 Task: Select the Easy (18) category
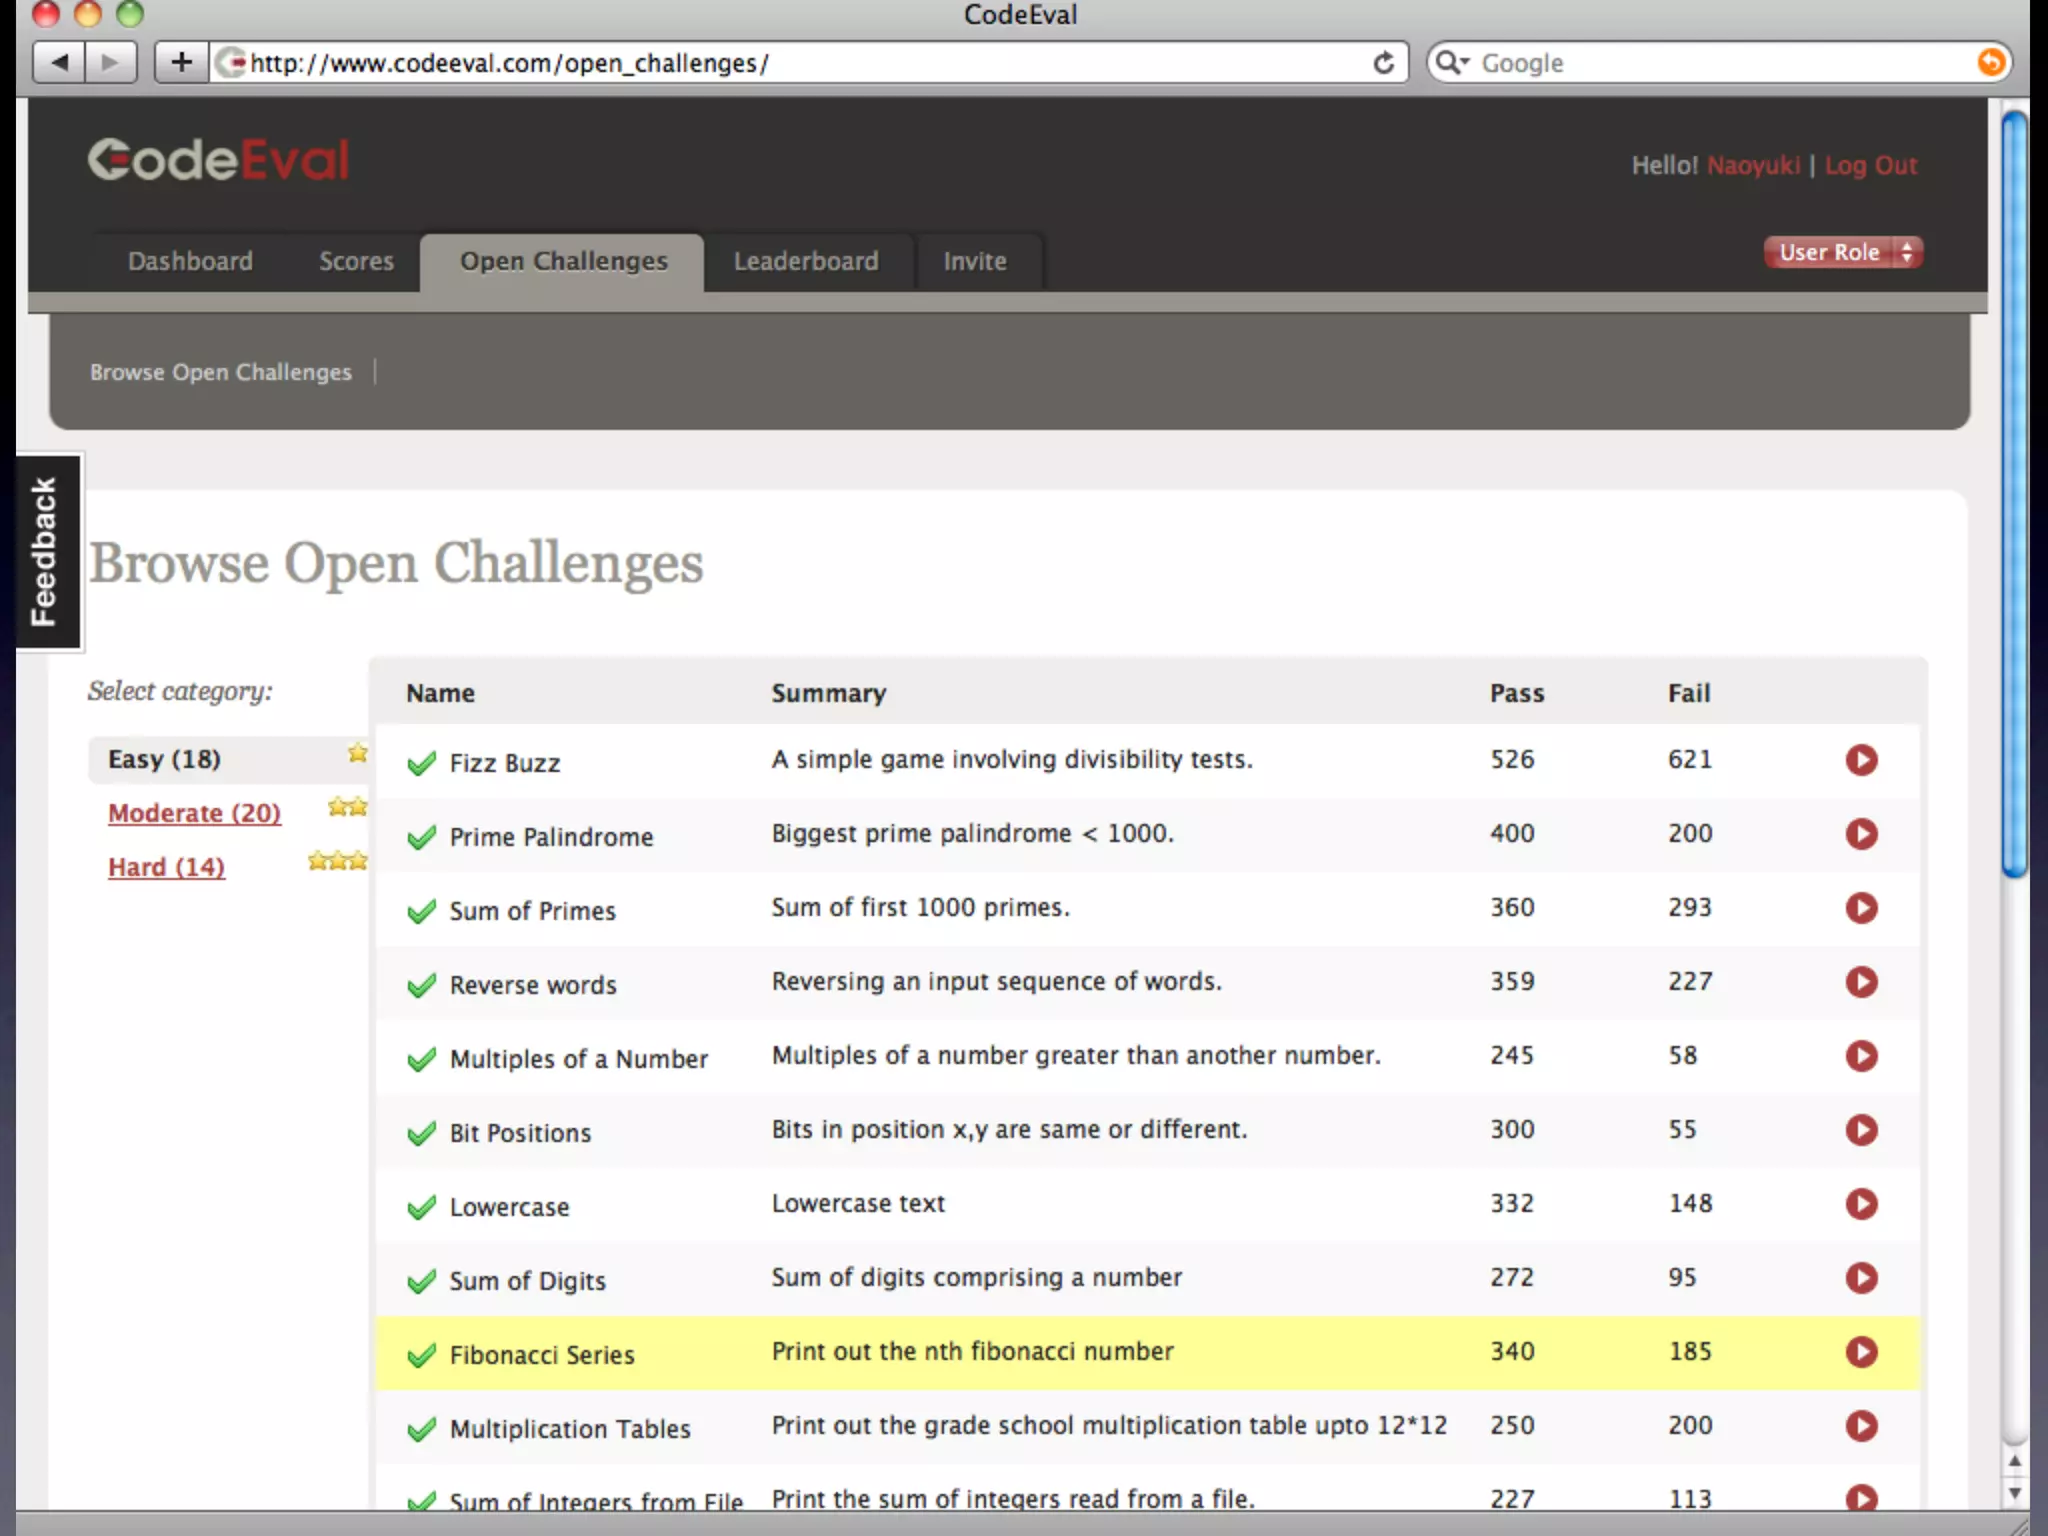(164, 759)
